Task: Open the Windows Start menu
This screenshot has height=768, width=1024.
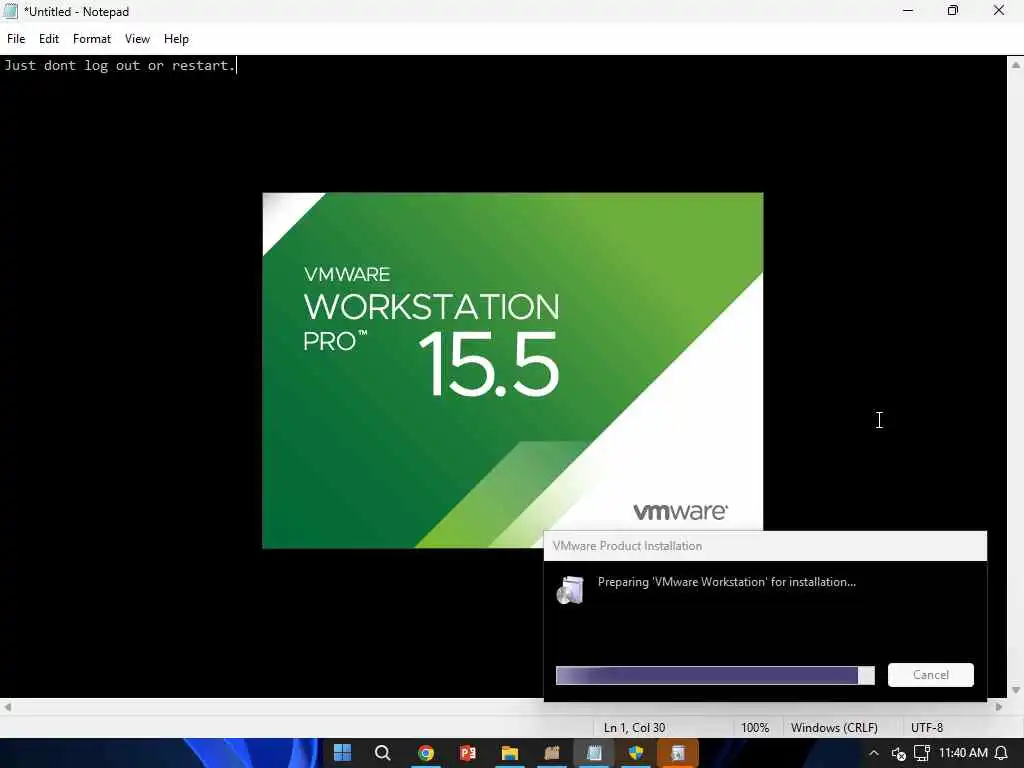Action: [342, 753]
